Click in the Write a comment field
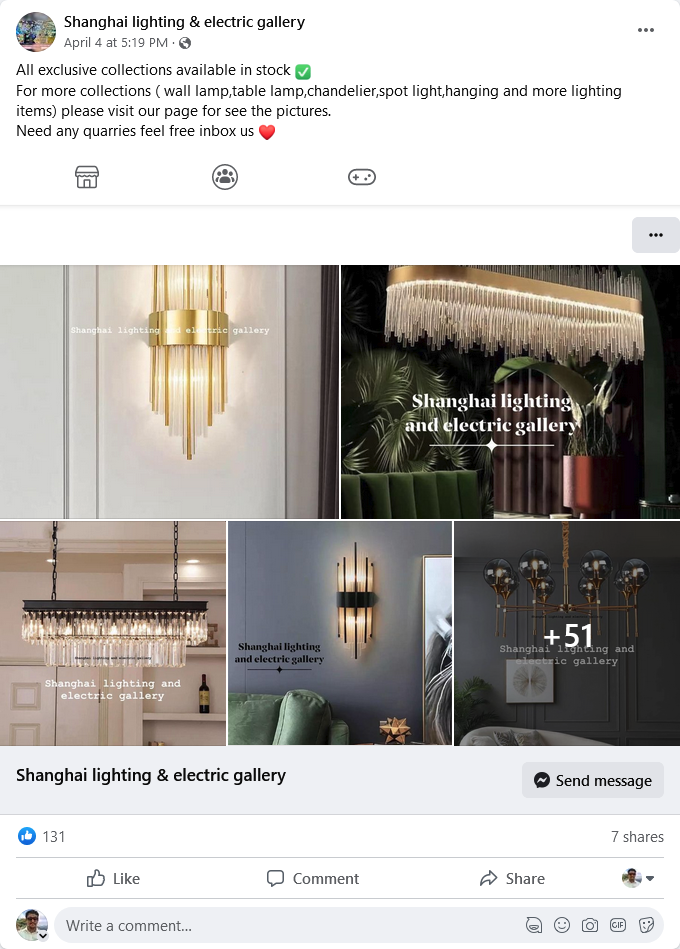680x949 pixels. [x=290, y=925]
